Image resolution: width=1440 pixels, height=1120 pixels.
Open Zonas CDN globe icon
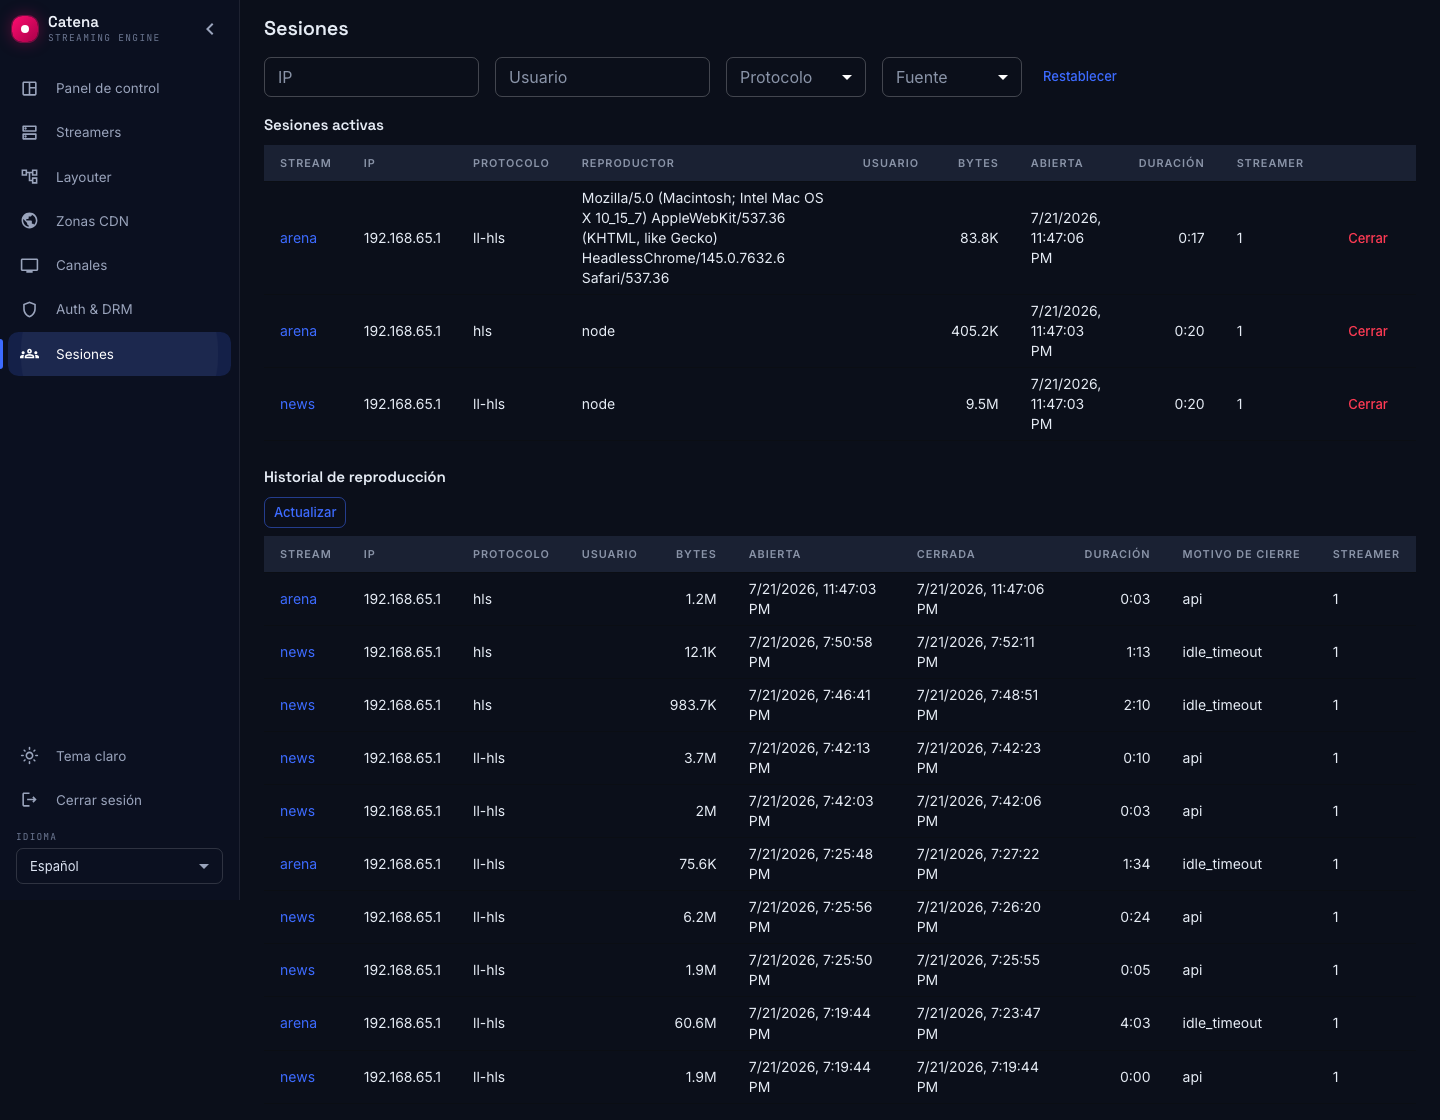[30, 221]
